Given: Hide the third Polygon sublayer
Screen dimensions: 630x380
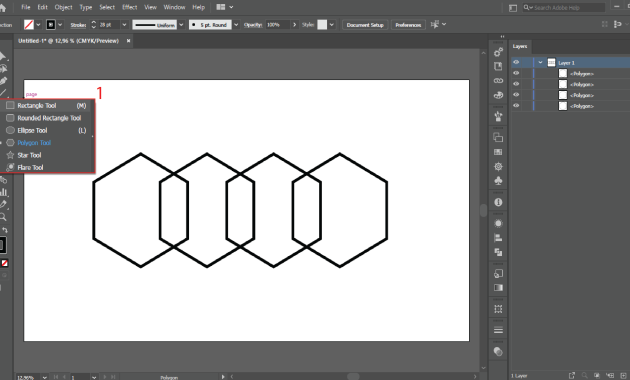Looking at the screenshot, I should (516, 95).
